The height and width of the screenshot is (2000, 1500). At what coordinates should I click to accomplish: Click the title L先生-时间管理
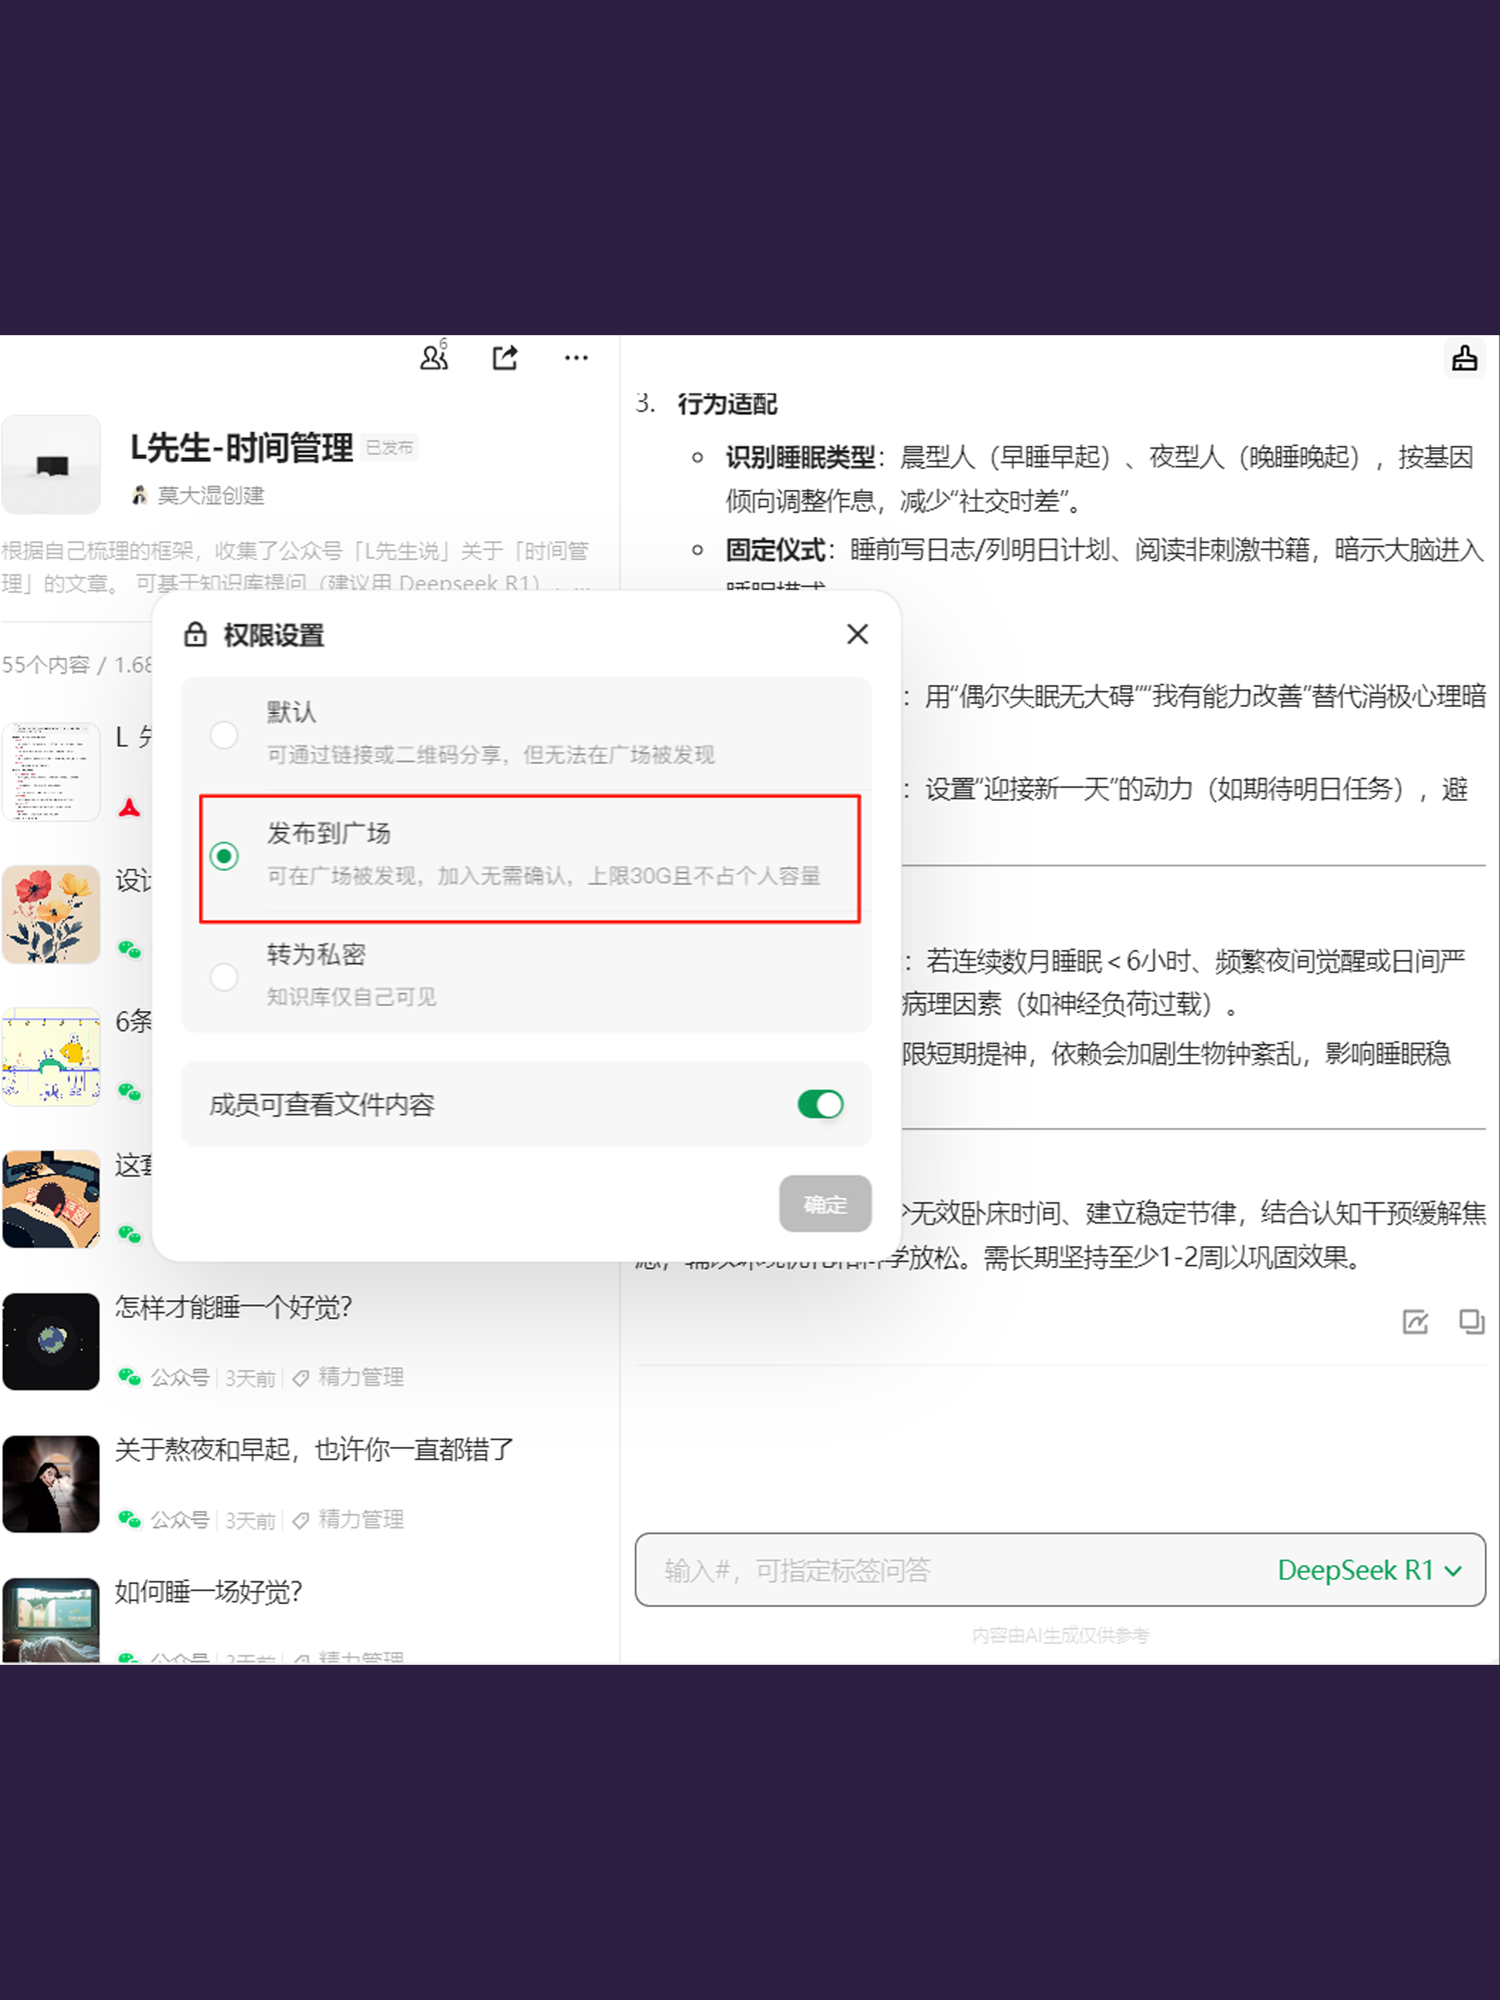241,447
